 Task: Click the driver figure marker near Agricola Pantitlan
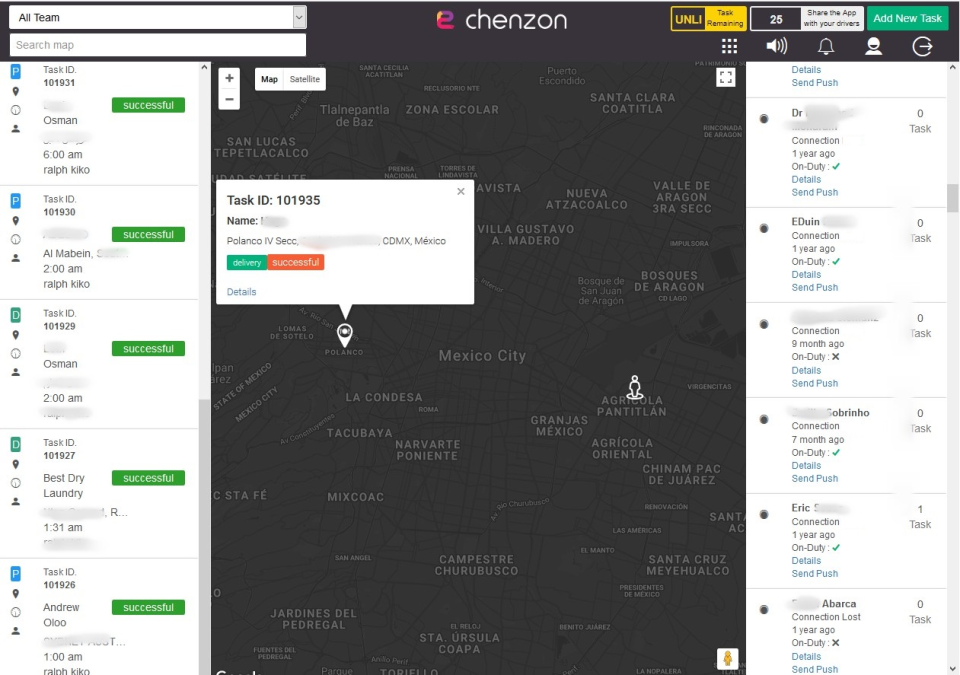[635, 388]
